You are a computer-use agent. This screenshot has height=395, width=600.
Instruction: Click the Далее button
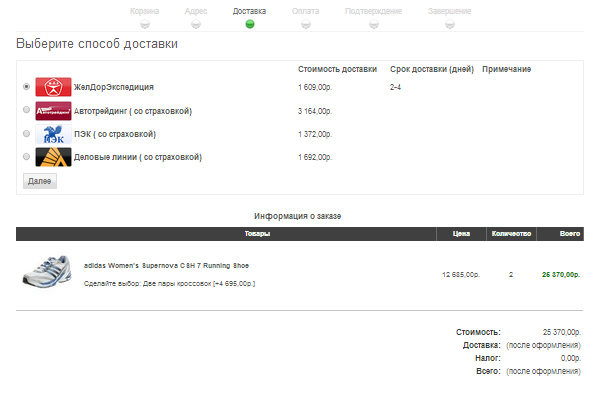pyautogui.click(x=40, y=181)
